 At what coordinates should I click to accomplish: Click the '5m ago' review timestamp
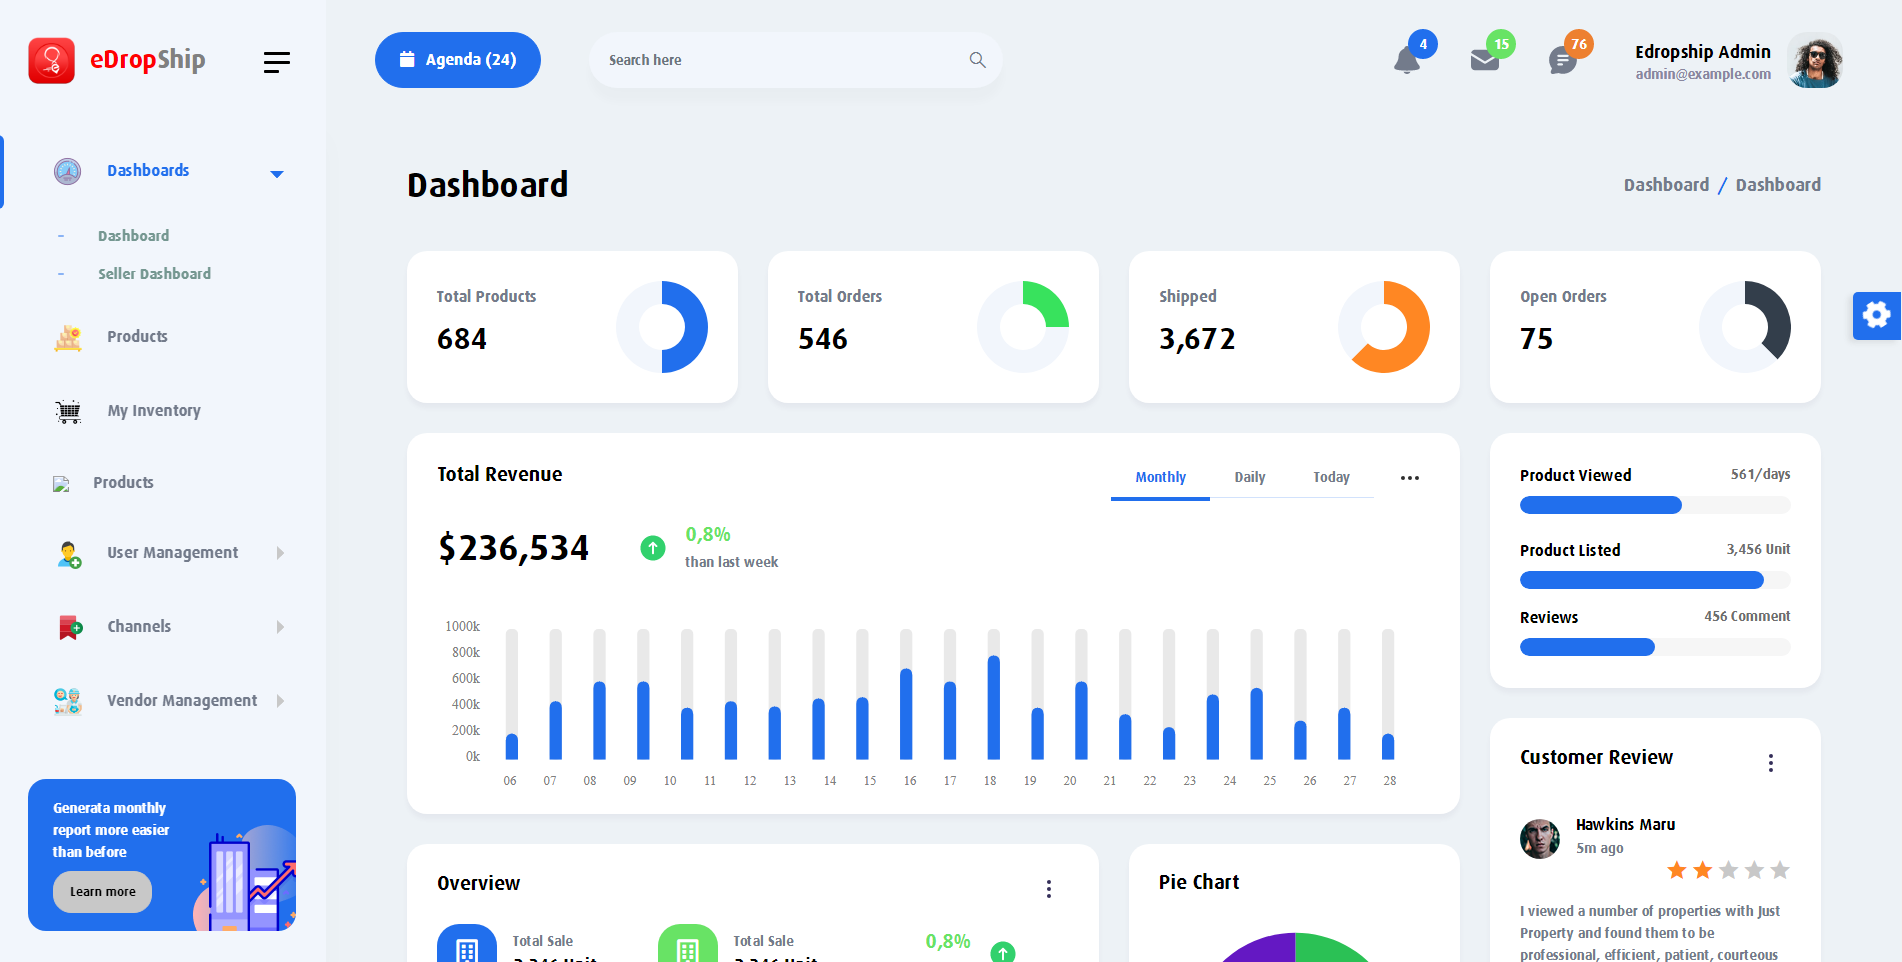pyautogui.click(x=1599, y=848)
